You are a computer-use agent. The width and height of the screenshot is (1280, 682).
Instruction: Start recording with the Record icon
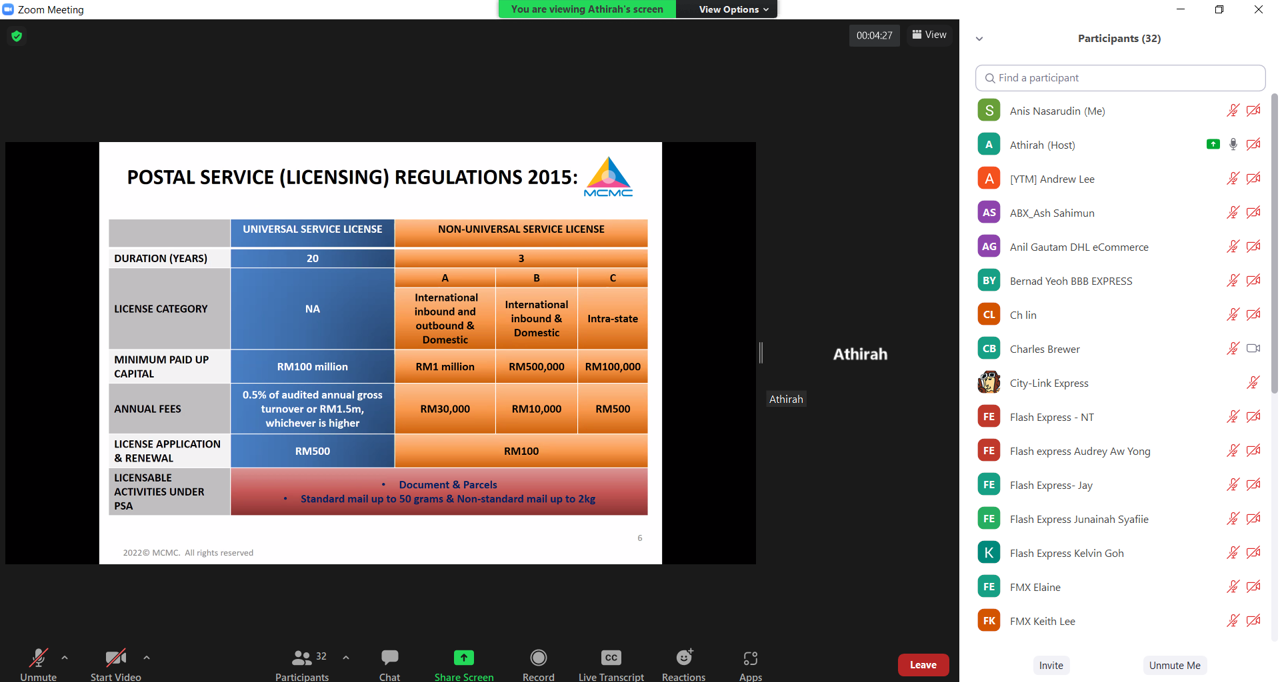coord(538,658)
